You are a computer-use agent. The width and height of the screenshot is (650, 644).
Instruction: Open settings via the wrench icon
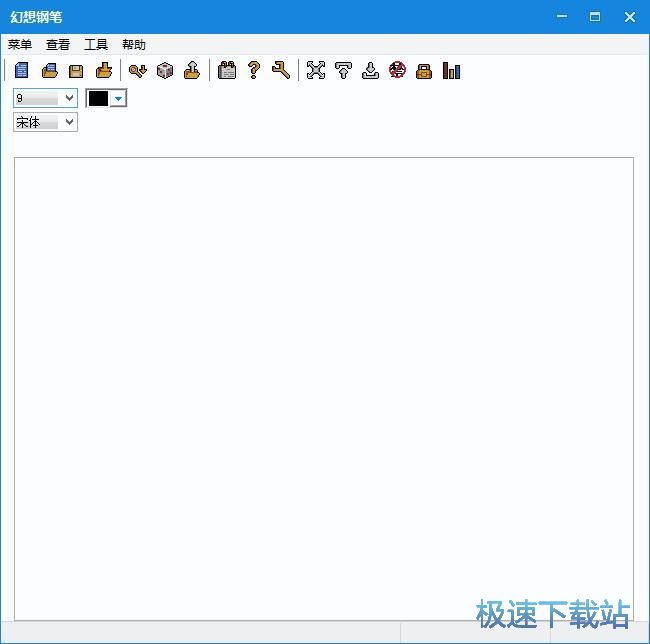(x=281, y=70)
